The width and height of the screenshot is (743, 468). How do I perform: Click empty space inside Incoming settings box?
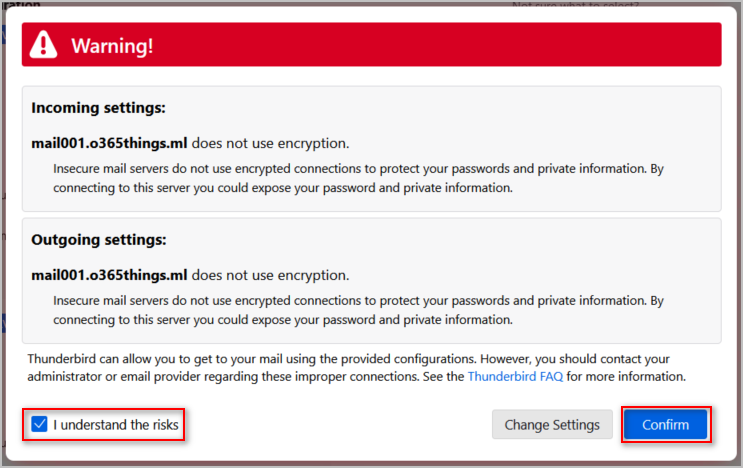tap(521, 118)
